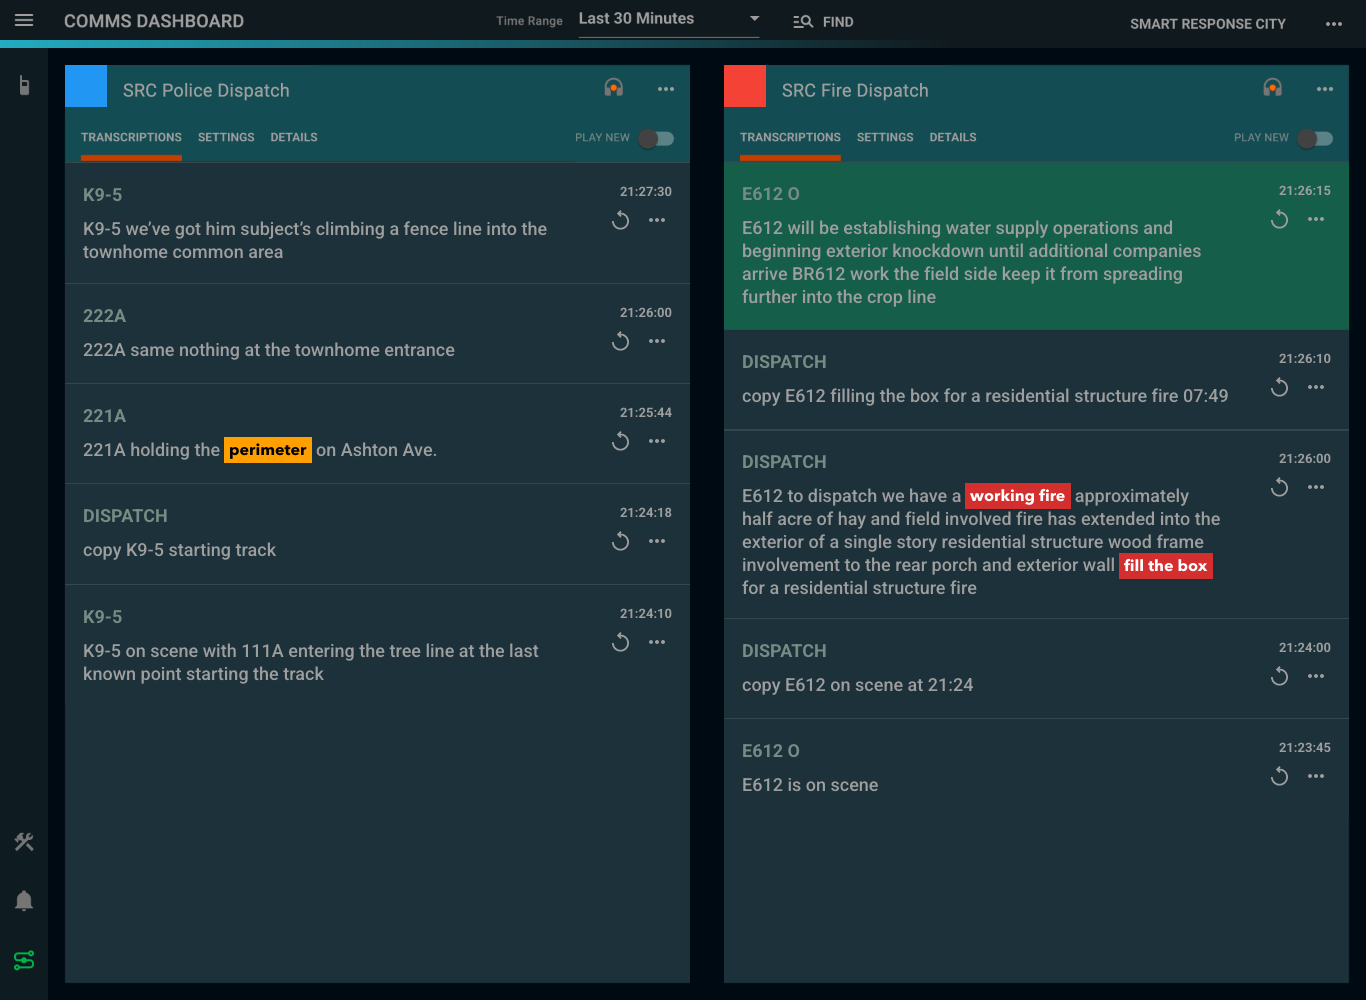Open options for fire DISPATCH 21:26:00 message

coord(1316,487)
